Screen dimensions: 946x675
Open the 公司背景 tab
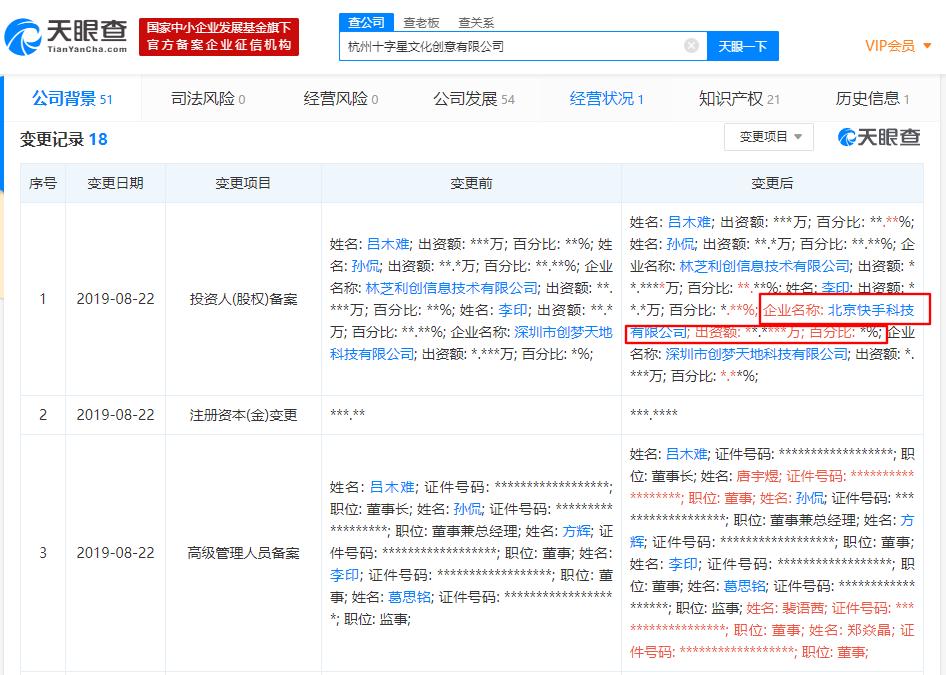[72, 98]
